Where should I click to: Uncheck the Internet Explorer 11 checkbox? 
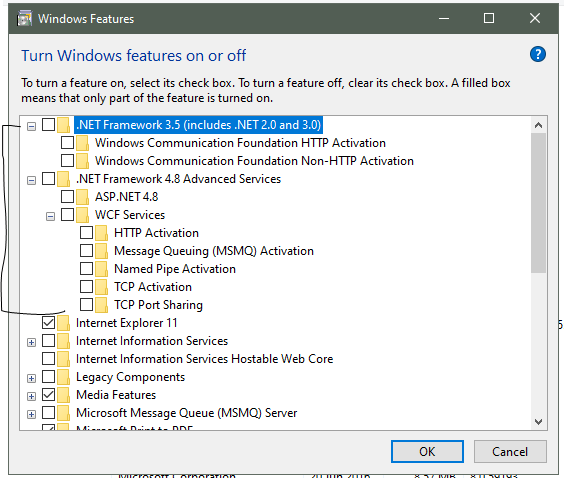click(49, 322)
